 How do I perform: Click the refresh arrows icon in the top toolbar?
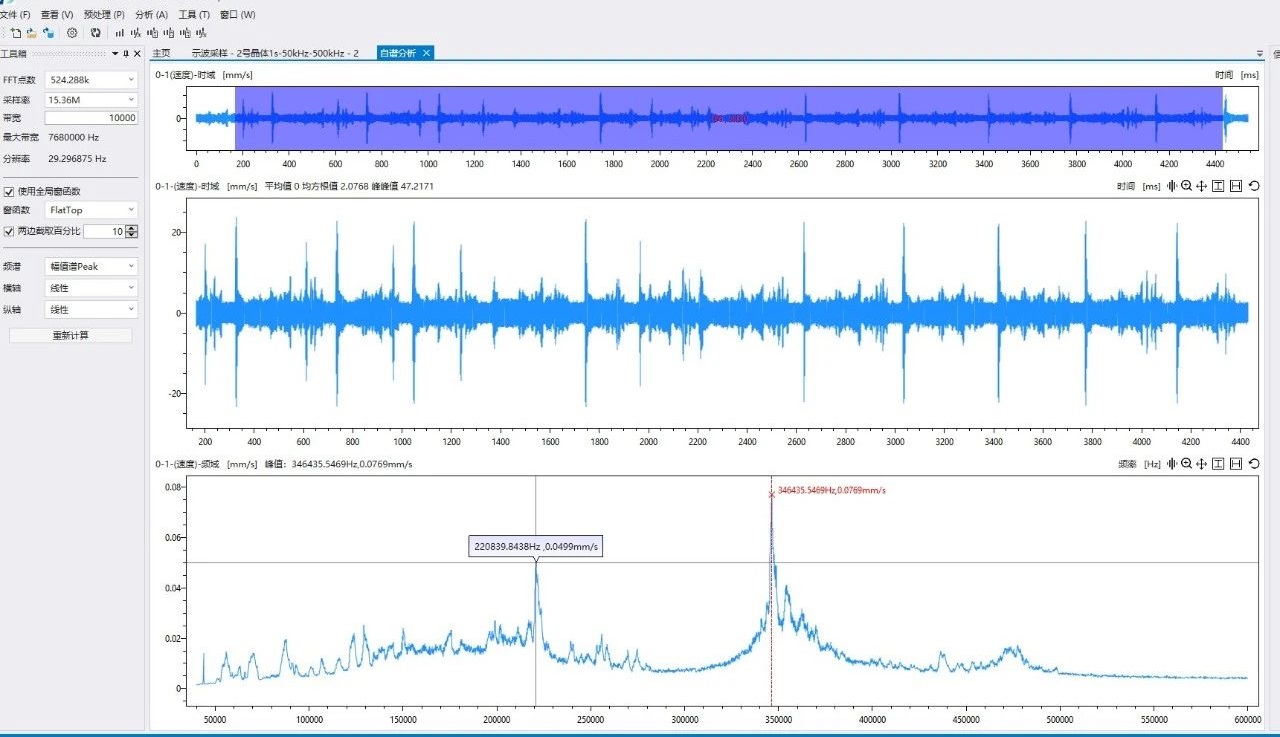point(96,33)
